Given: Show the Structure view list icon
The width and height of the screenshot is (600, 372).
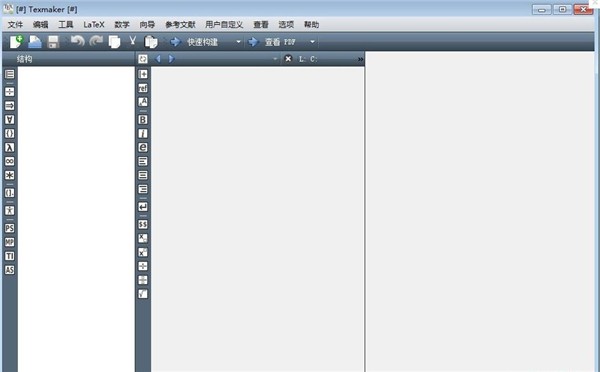Looking at the screenshot, I should (10, 74).
